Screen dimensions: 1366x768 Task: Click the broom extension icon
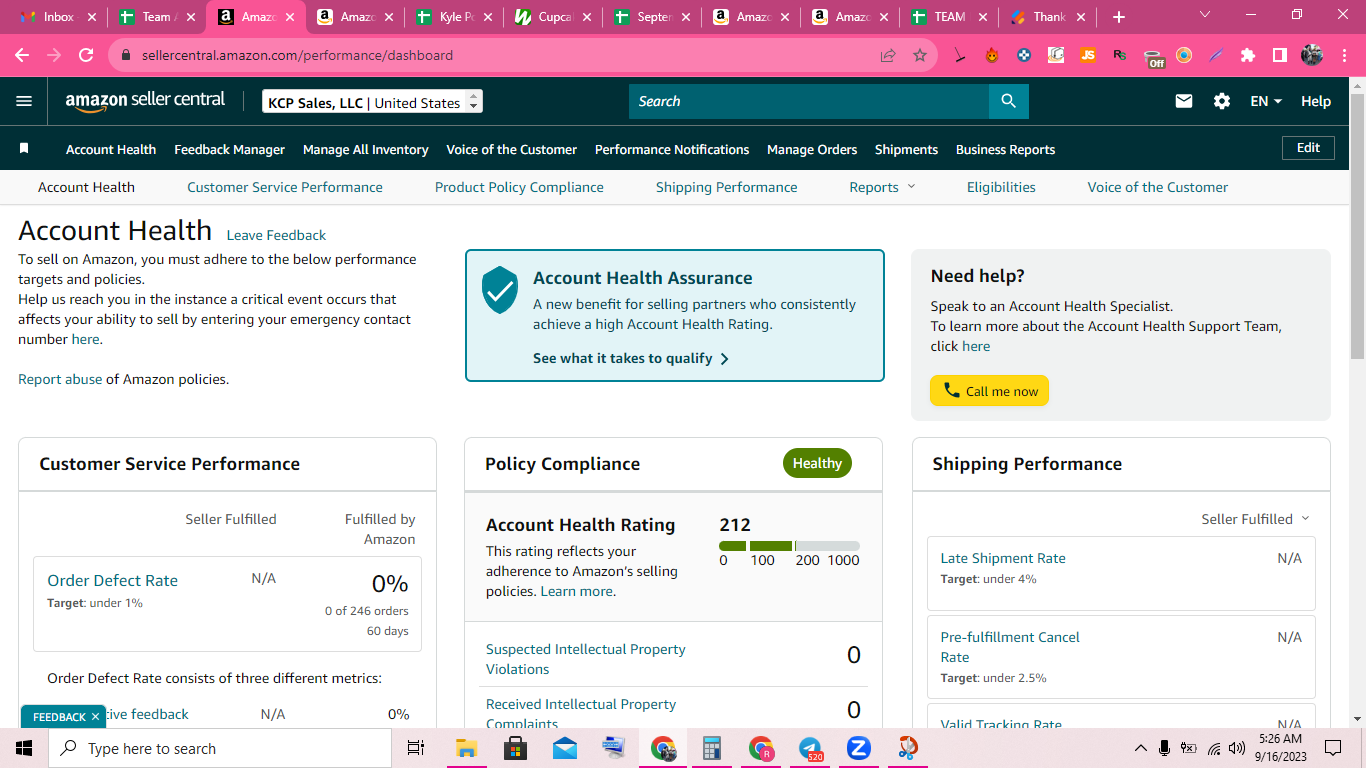click(x=960, y=55)
